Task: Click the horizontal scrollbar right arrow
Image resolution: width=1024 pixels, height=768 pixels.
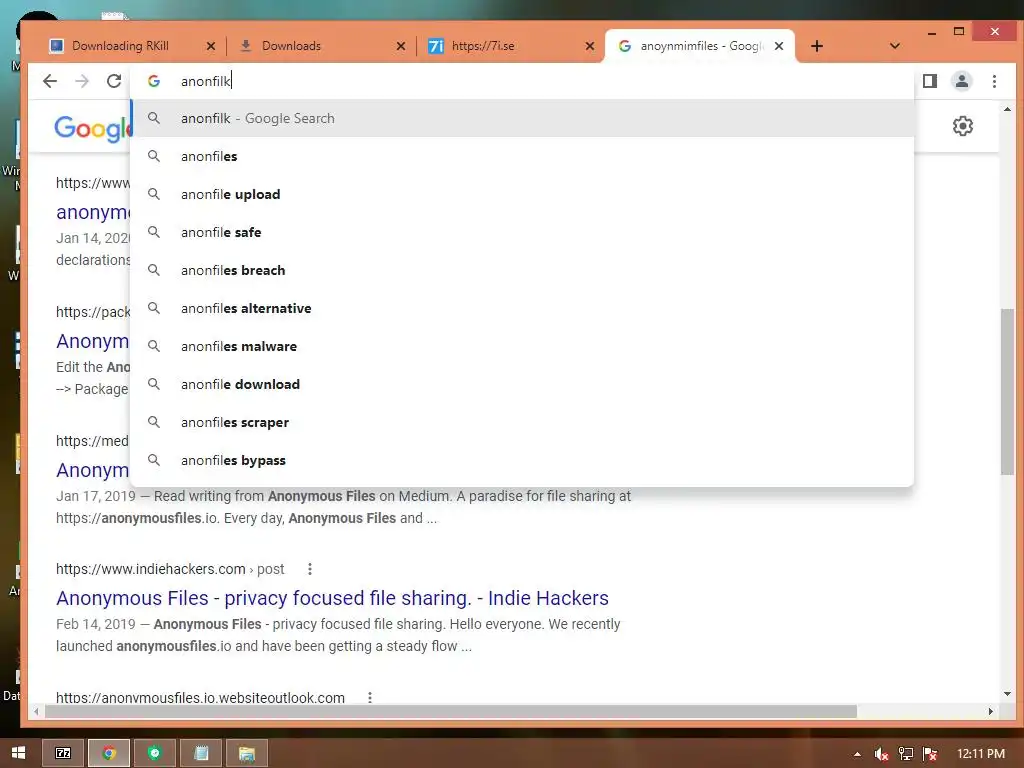Action: click(x=991, y=711)
